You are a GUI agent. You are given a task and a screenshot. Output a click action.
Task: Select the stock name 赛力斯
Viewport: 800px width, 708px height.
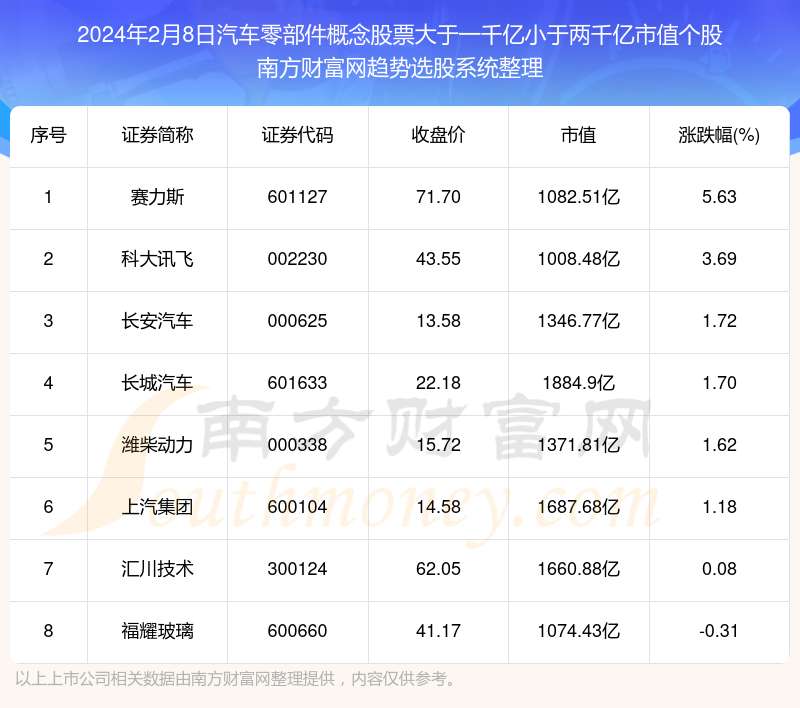pyautogui.click(x=157, y=197)
